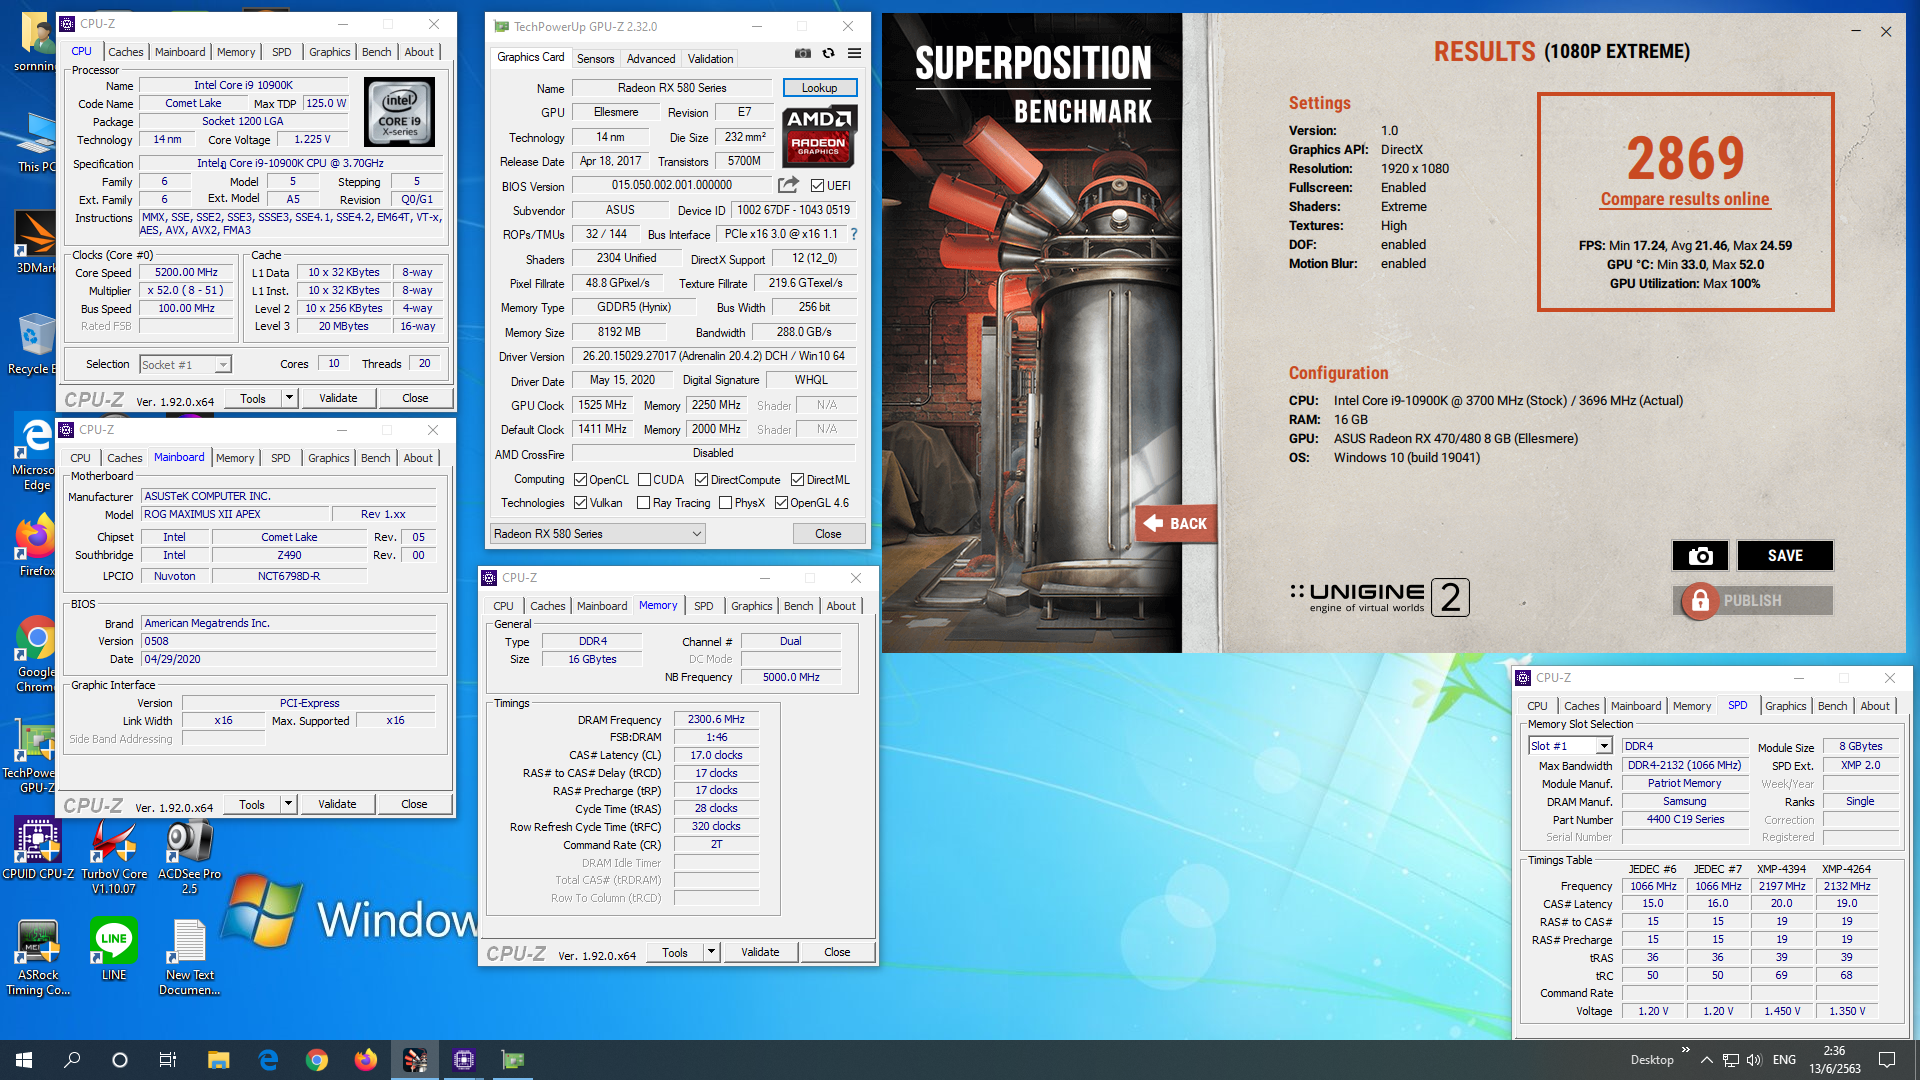Screen dimensions: 1920x1080
Task: Capture Superposition screenshot with camera button
Action: coord(1700,556)
